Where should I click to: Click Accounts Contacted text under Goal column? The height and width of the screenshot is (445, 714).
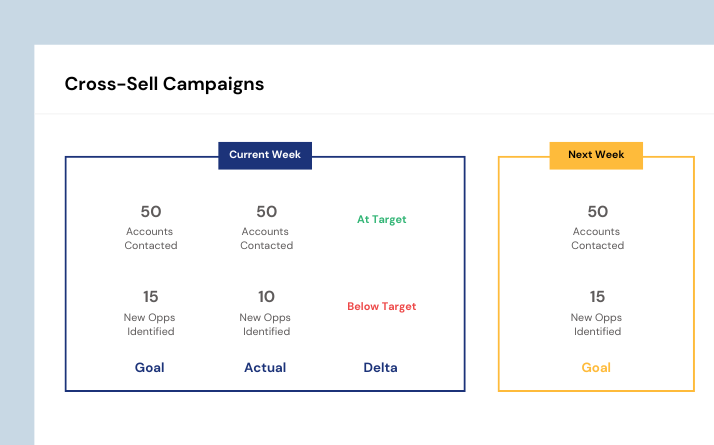pos(151,239)
